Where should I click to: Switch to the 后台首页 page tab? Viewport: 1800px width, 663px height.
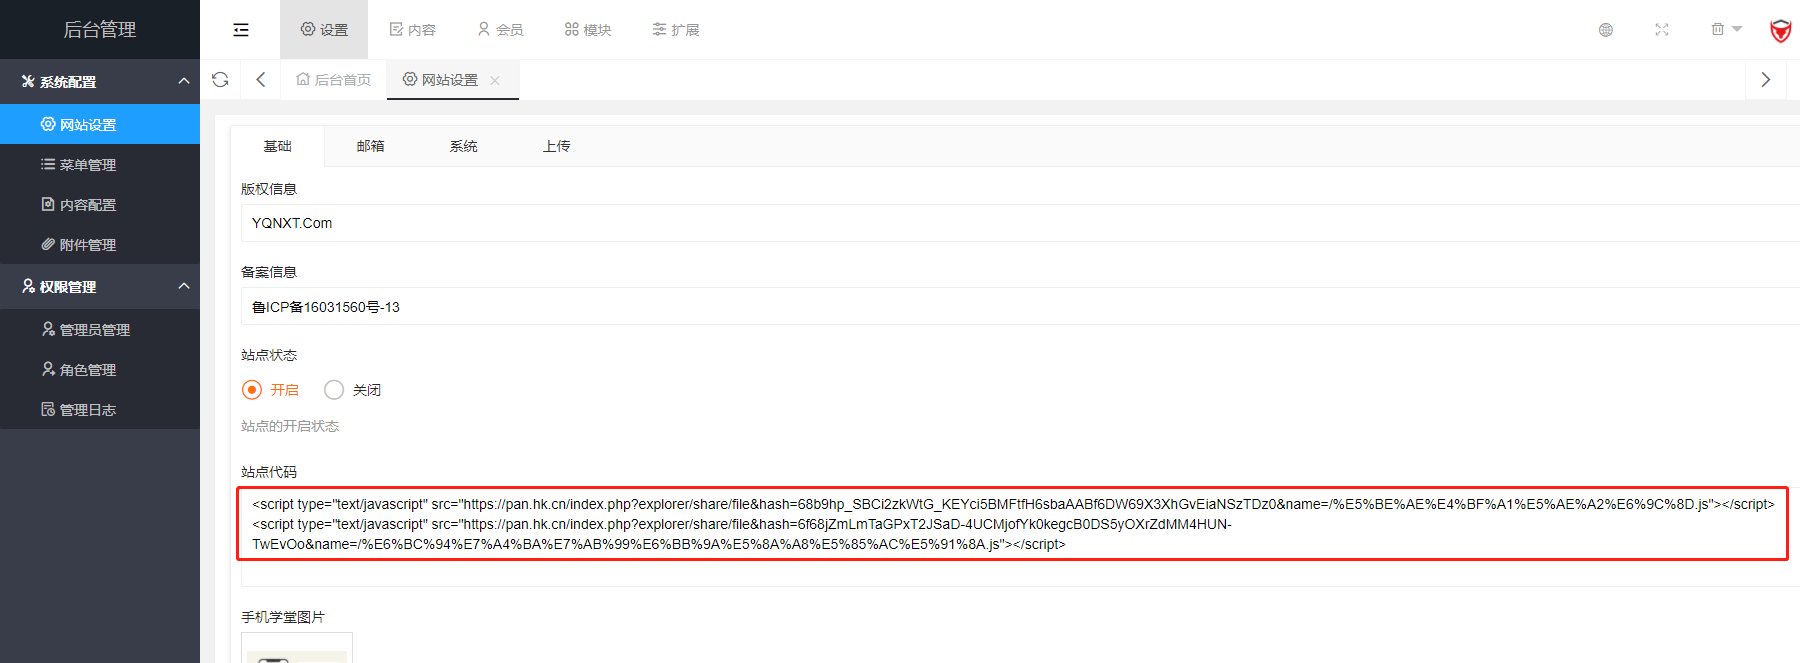(x=334, y=80)
